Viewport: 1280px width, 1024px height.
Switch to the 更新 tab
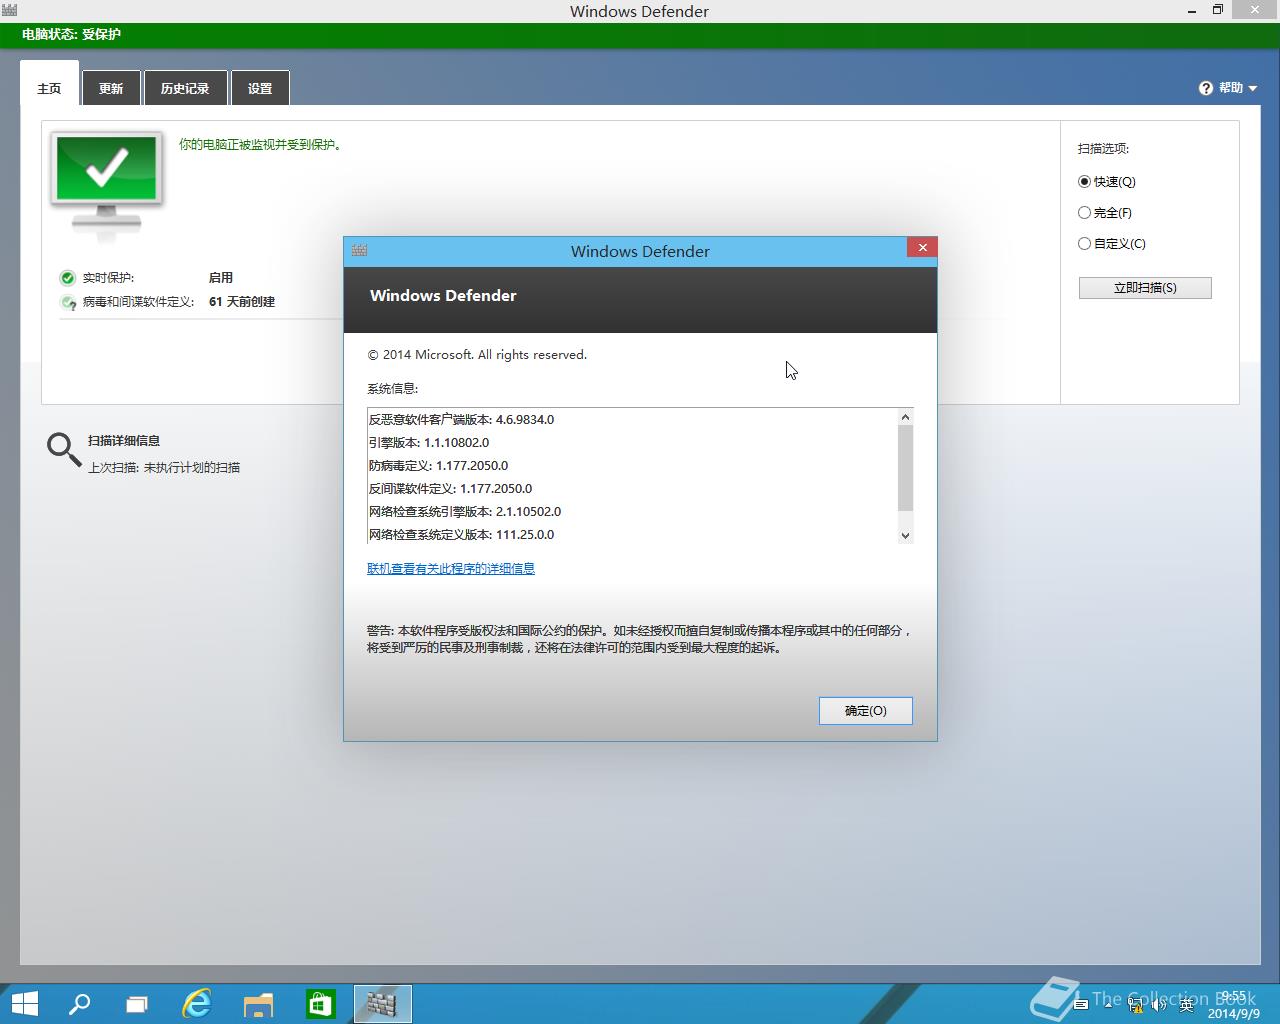pos(111,88)
